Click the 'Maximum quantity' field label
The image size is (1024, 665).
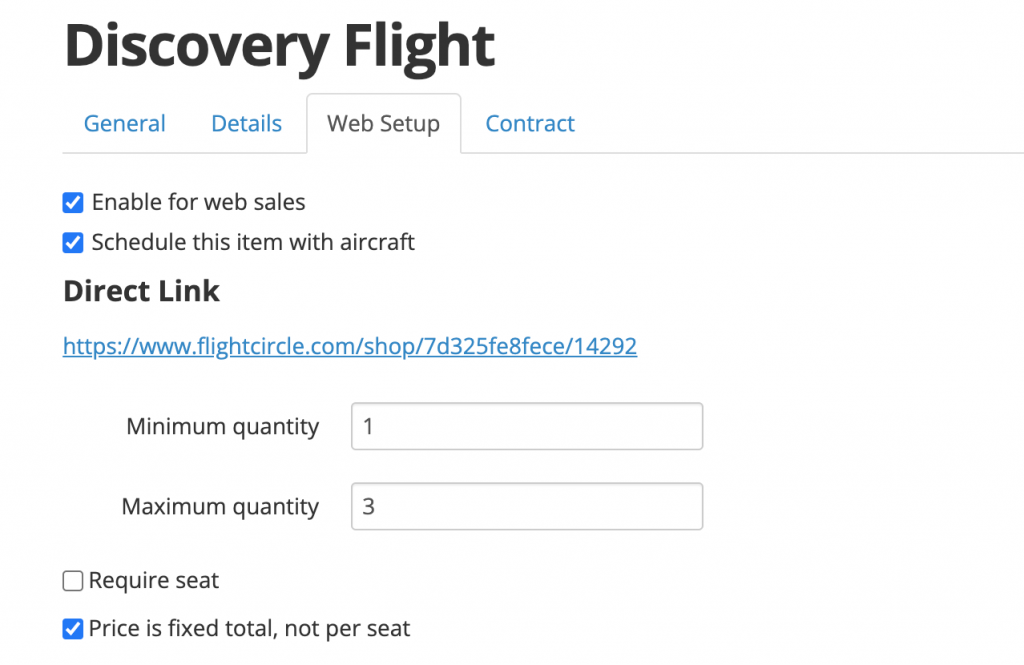coord(220,506)
